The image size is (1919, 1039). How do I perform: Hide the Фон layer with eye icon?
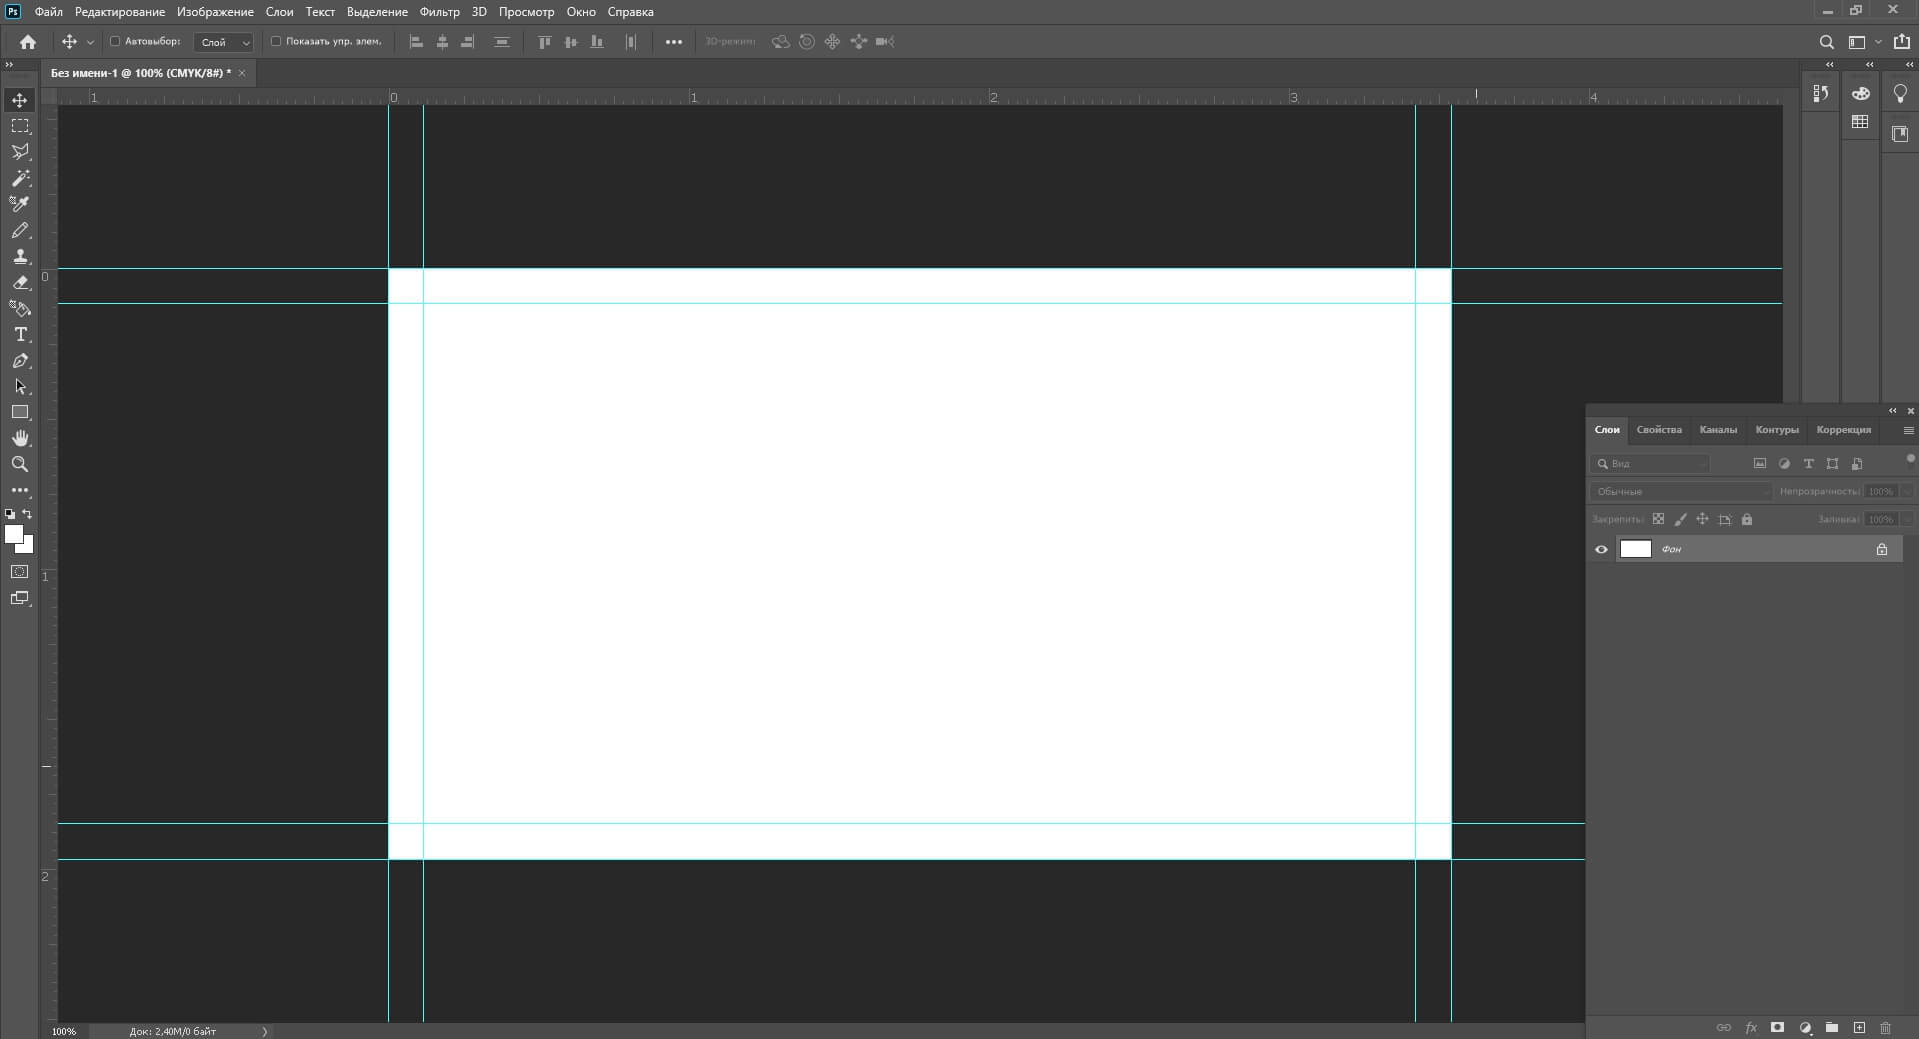[1601, 549]
